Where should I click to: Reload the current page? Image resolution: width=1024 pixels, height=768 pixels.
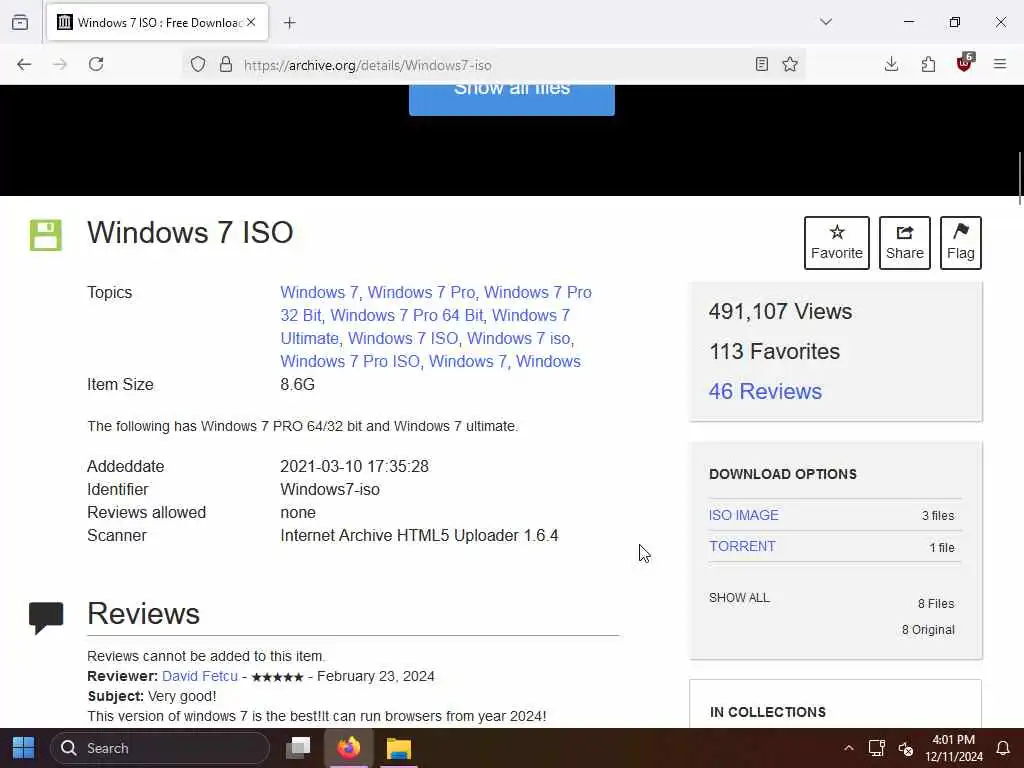[x=96, y=64]
